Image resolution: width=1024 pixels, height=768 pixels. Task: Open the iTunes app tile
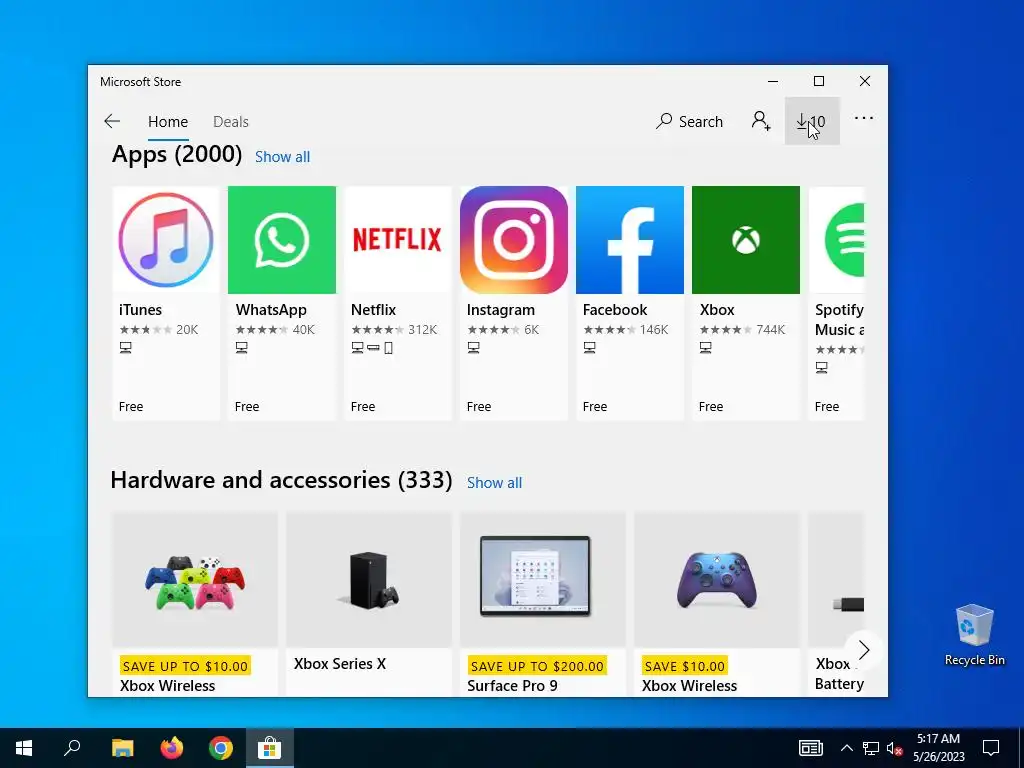click(x=166, y=302)
